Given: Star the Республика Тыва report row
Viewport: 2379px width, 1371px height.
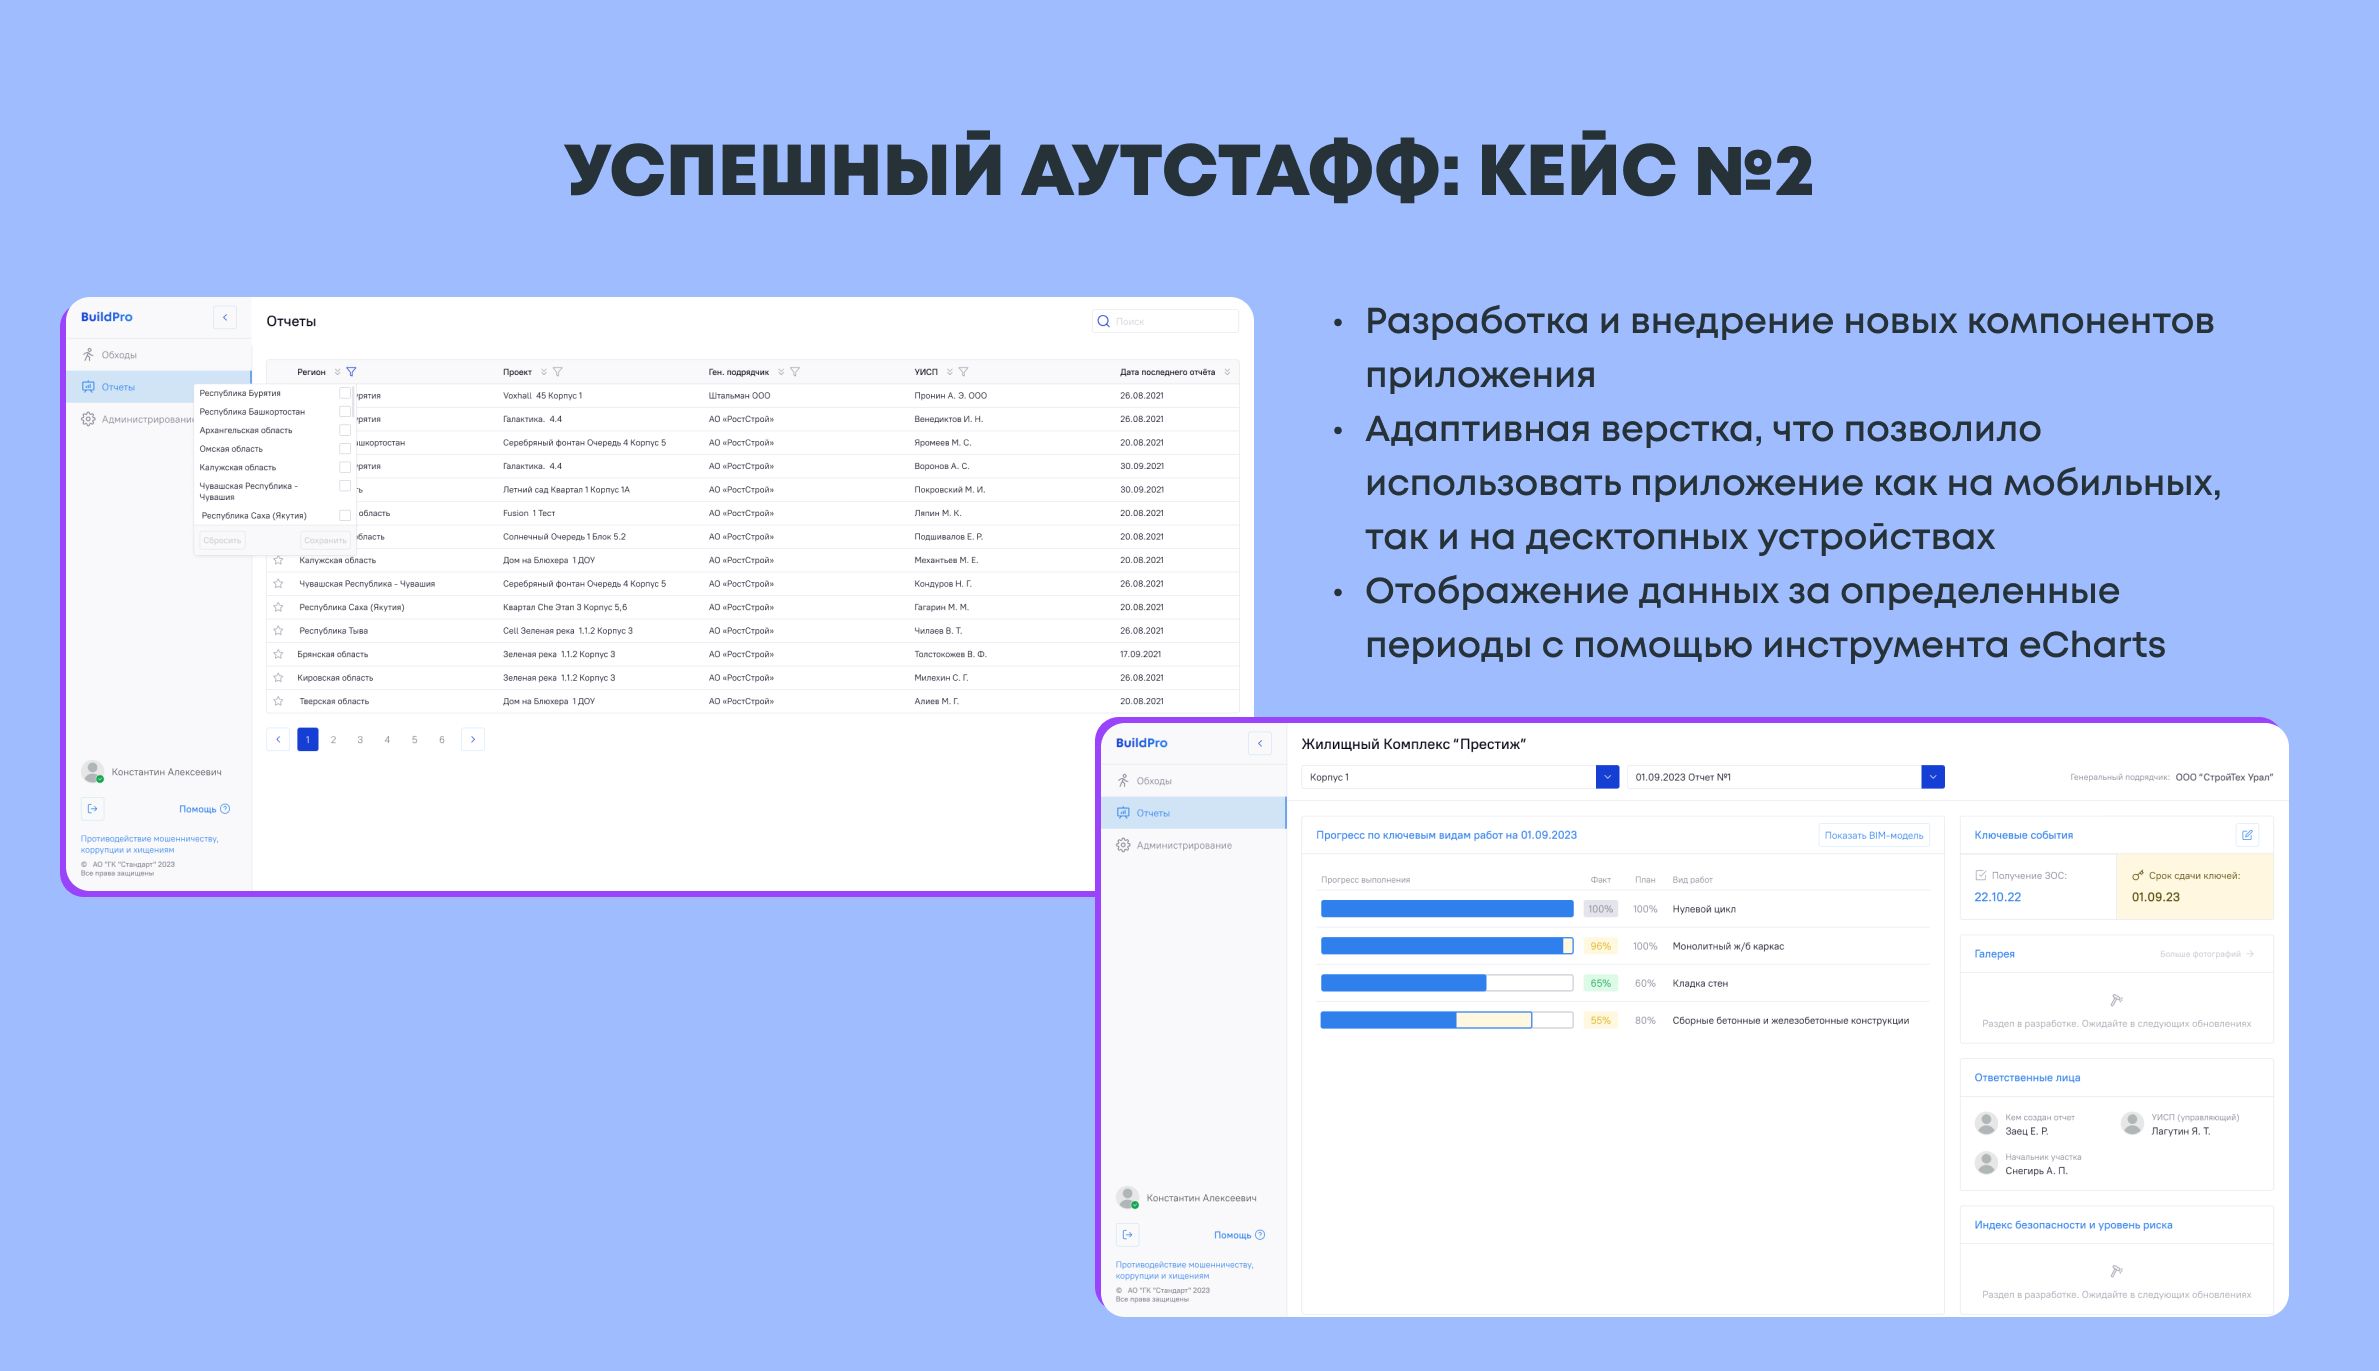Looking at the screenshot, I should 279,631.
